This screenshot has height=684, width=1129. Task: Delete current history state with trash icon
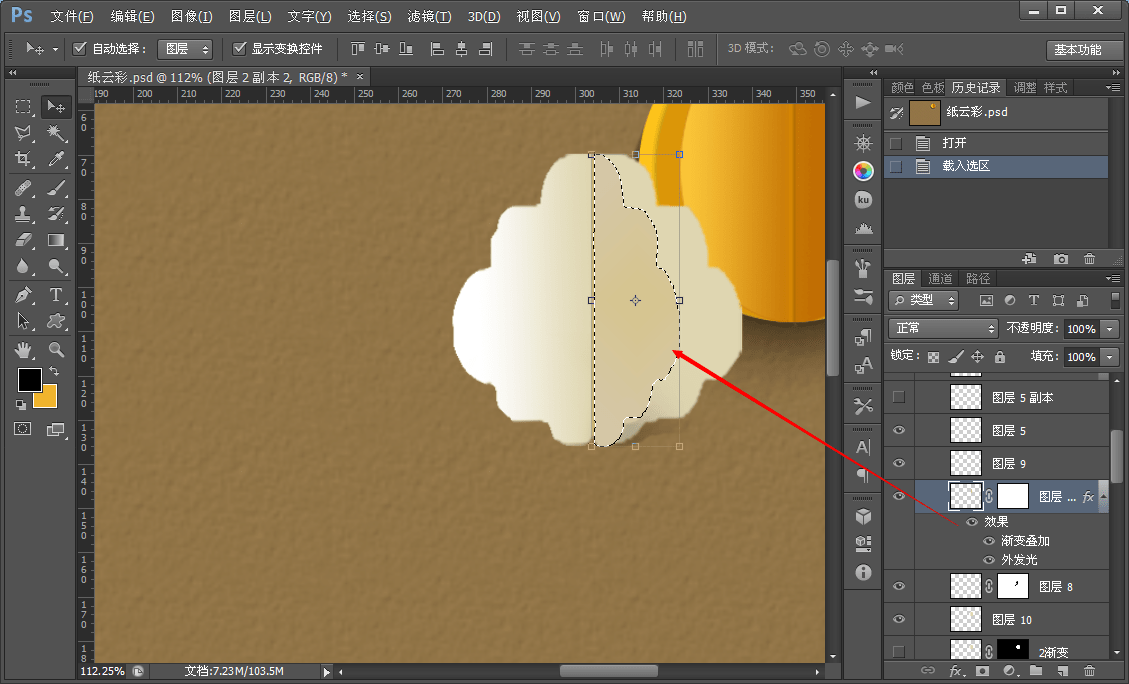1089,258
